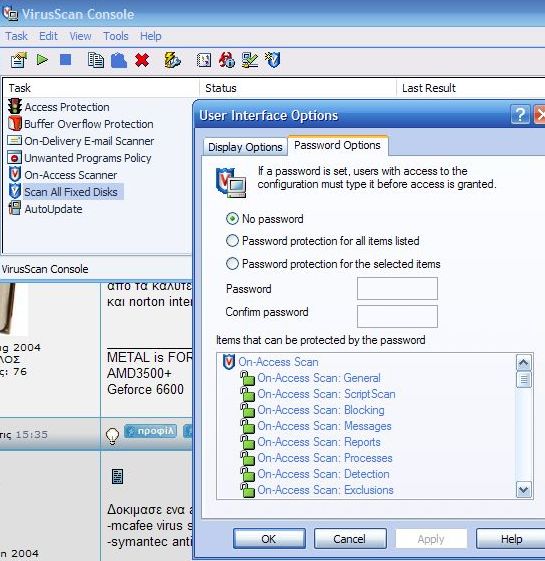The height and width of the screenshot is (561, 545).
Task: Click the Confirm password input field
Action: [397, 316]
